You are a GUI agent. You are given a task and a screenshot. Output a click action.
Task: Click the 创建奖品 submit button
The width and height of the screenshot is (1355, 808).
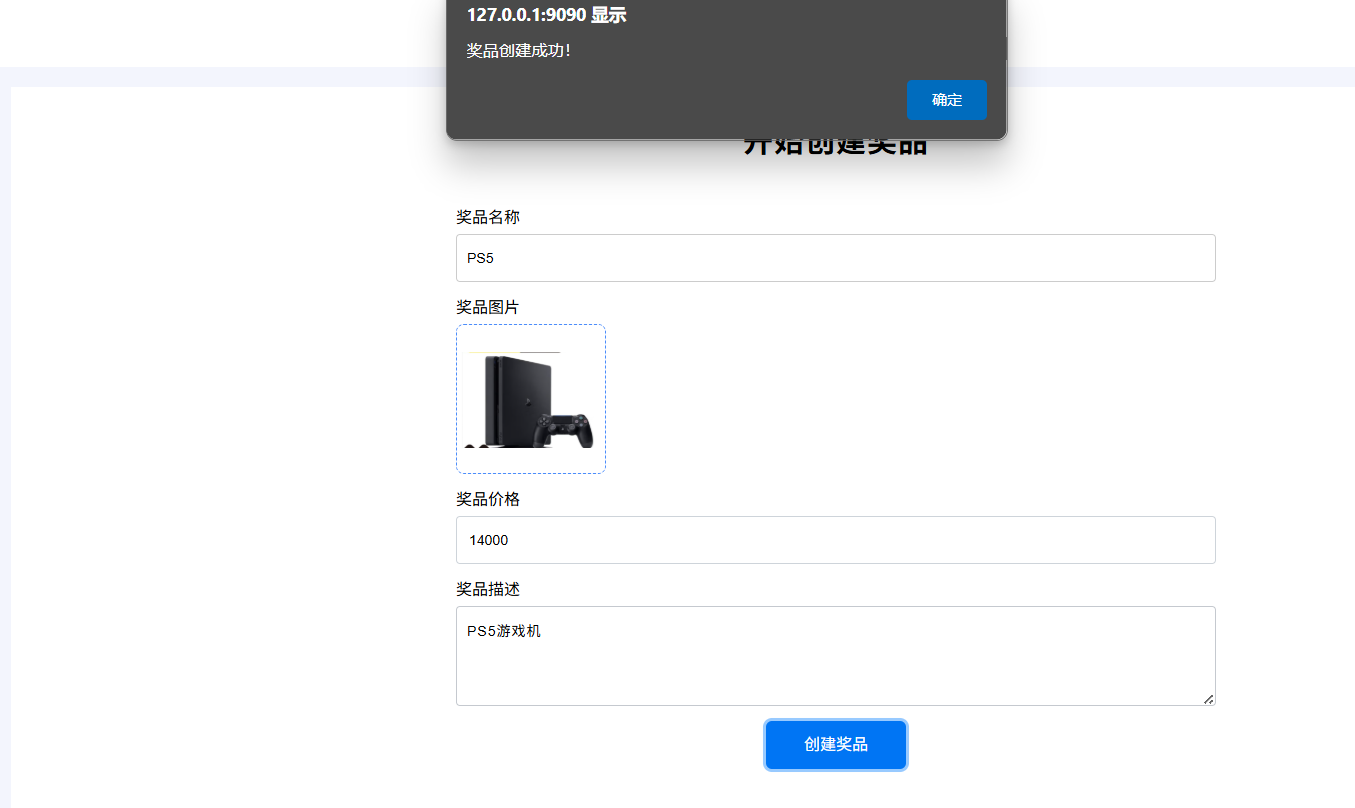click(x=836, y=745)
